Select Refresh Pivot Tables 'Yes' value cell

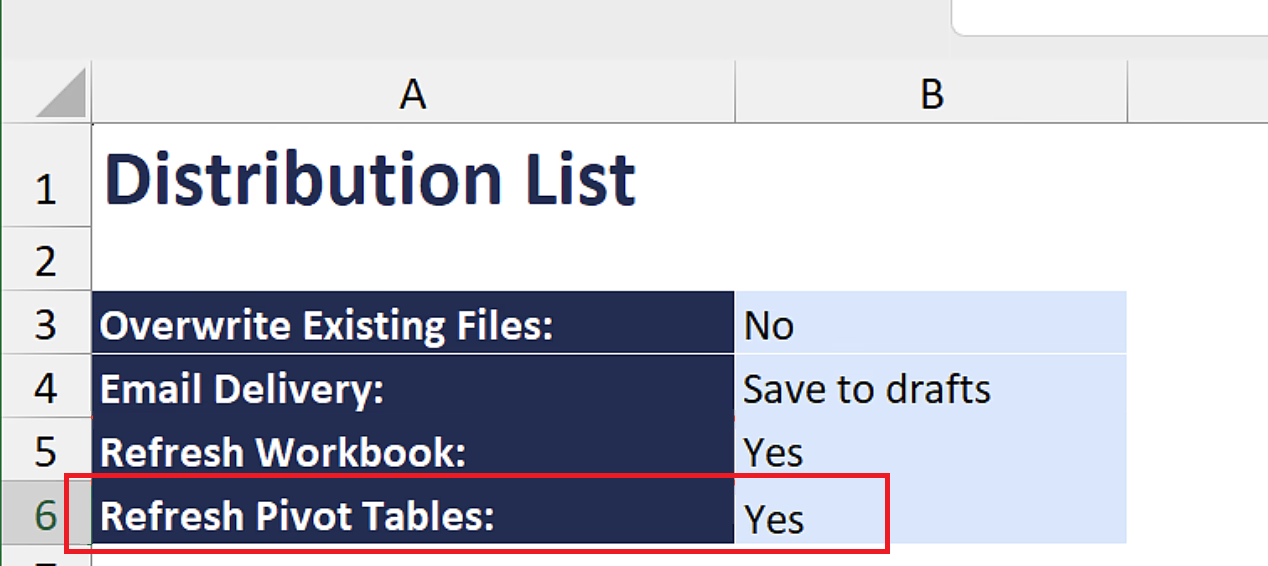(931, 512)
